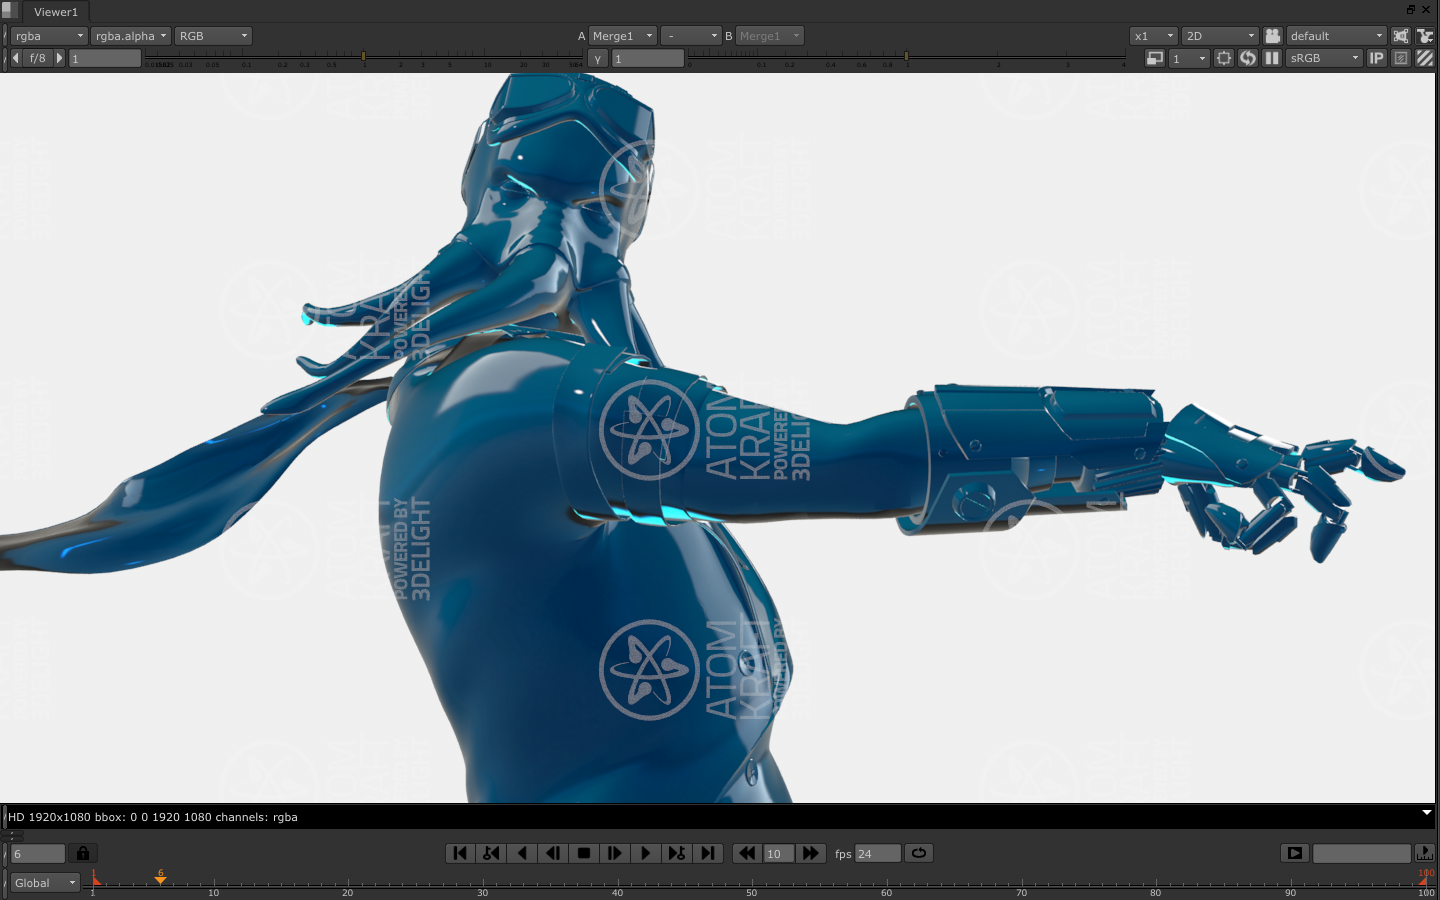This screenshot has height=900, width=1440.
Task: Jump to the first frame
Action: click(460, 853)
